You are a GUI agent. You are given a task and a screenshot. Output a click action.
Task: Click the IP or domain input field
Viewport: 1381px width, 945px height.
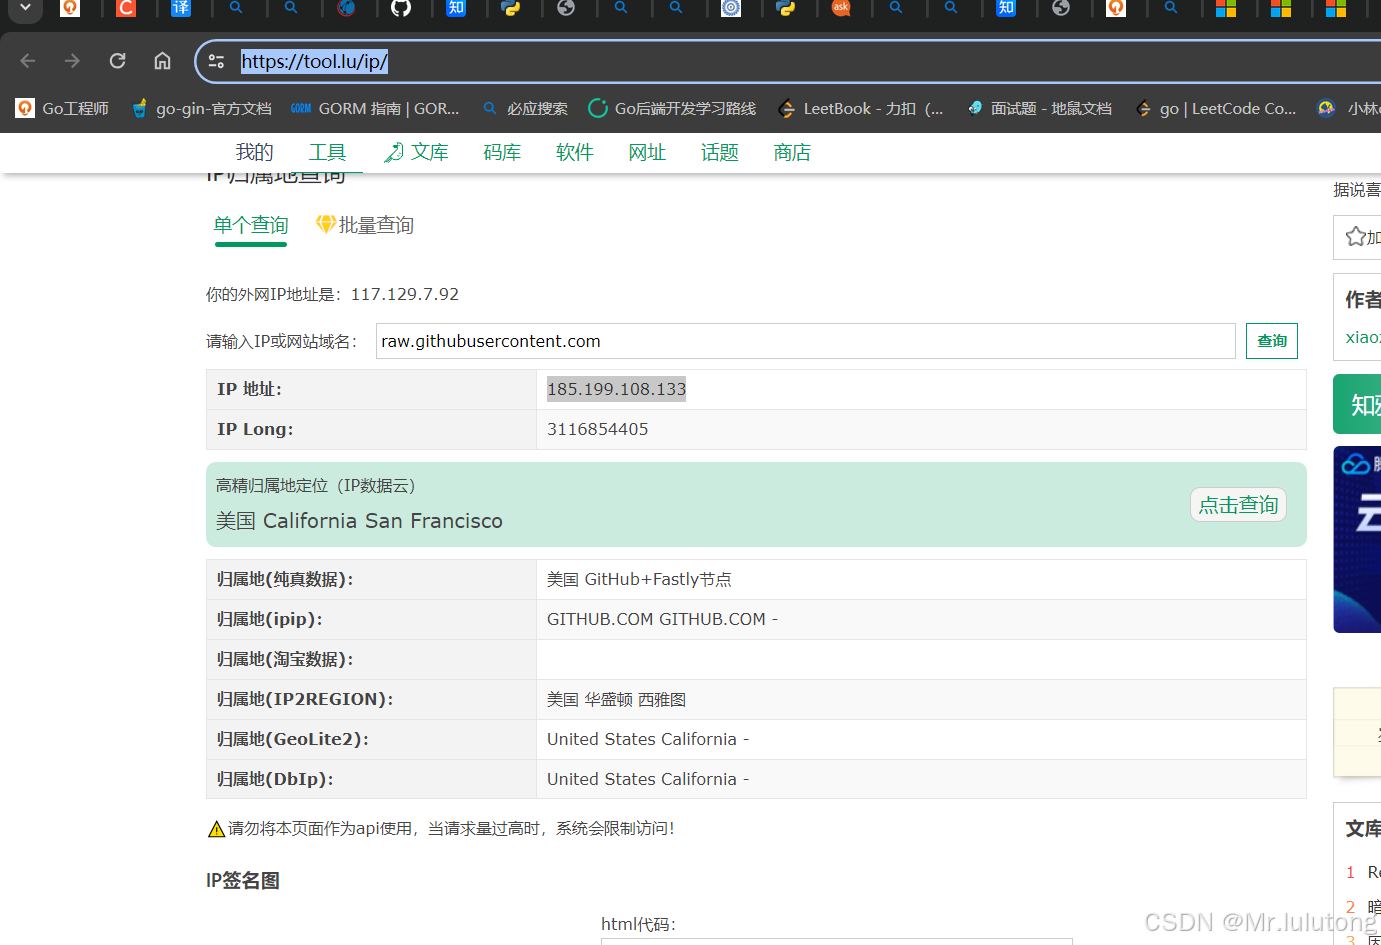(x=806, y=341)
